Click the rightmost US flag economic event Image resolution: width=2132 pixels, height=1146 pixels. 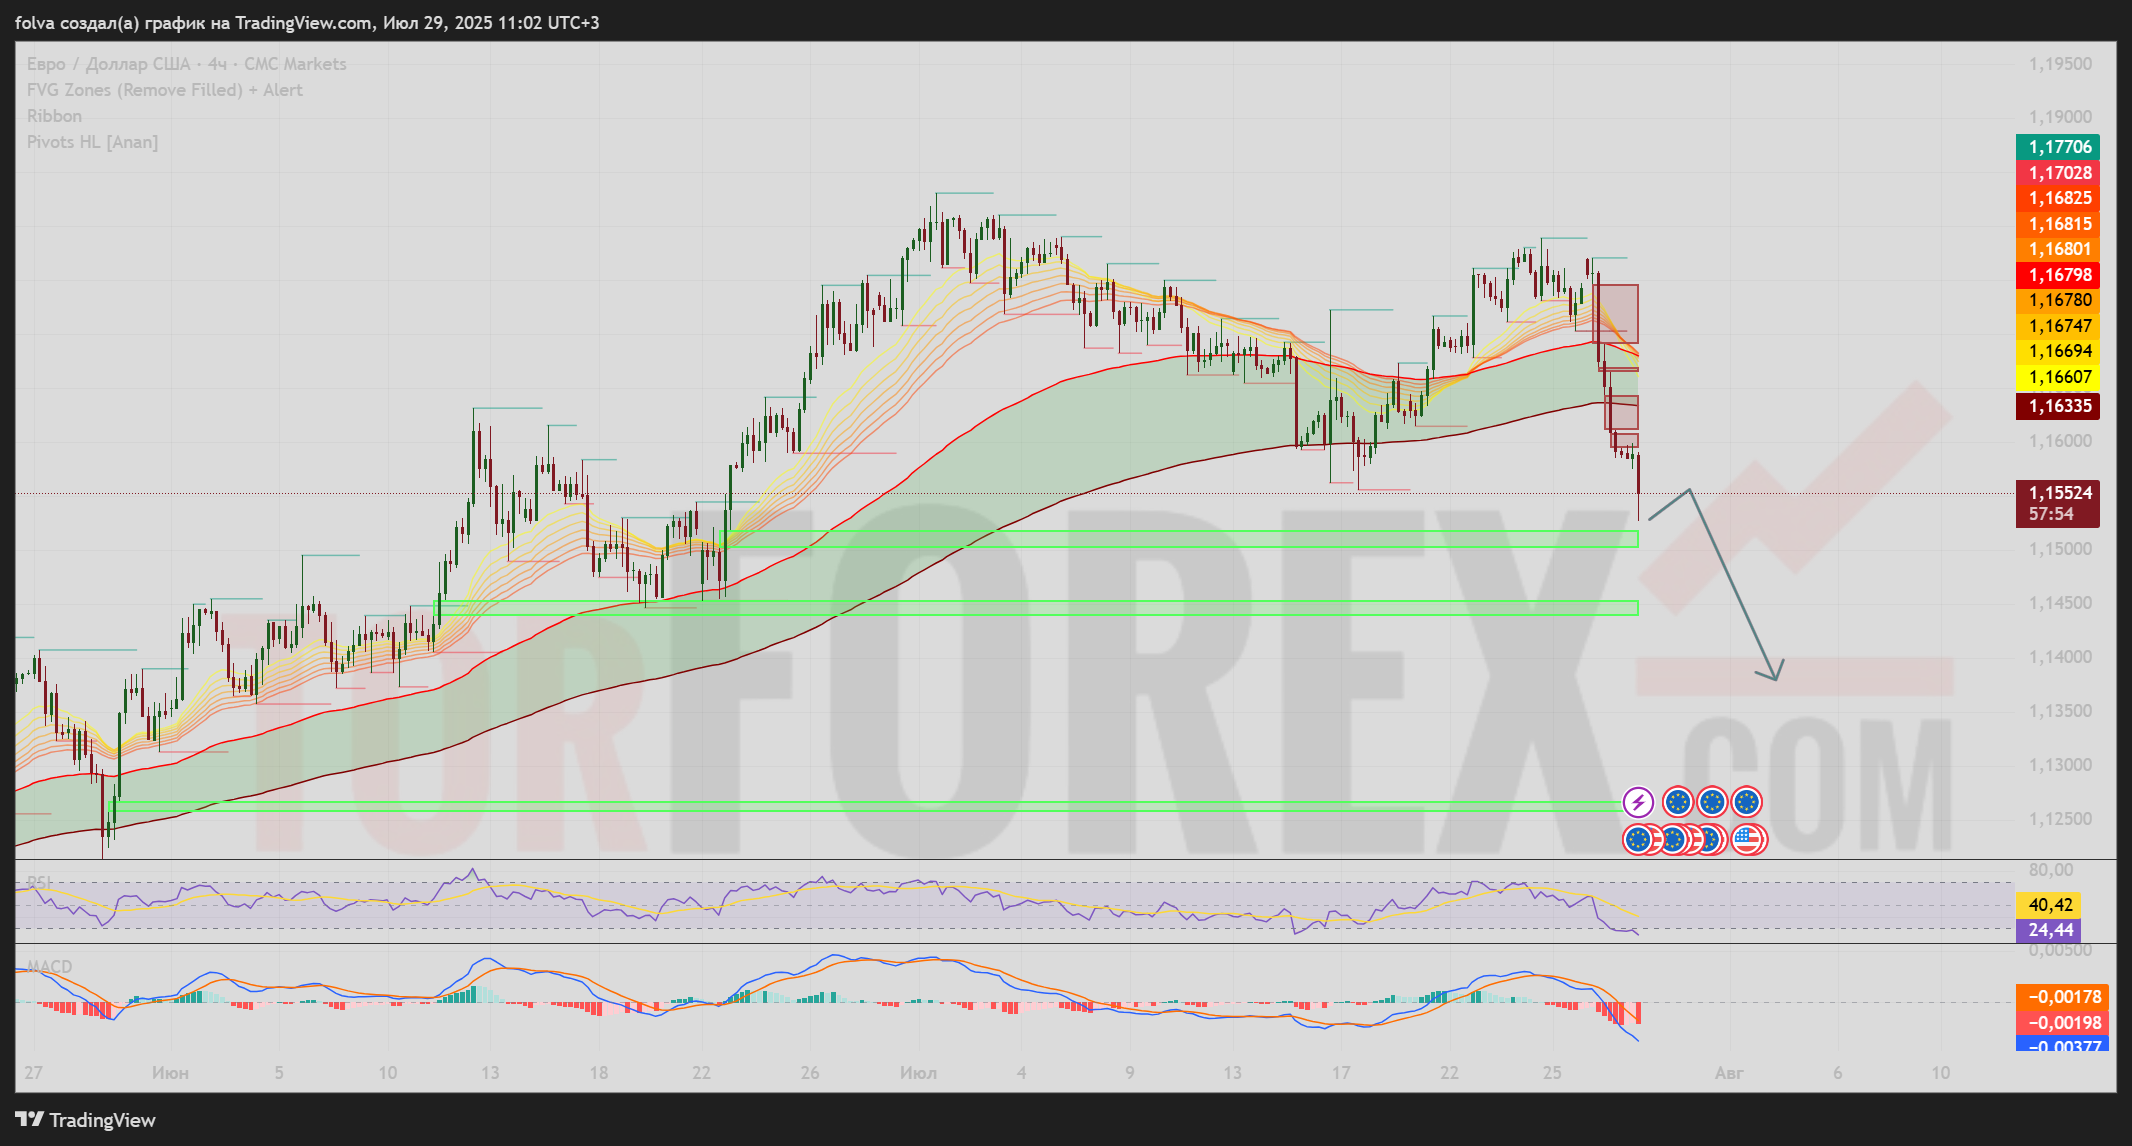click(1747, 840)
